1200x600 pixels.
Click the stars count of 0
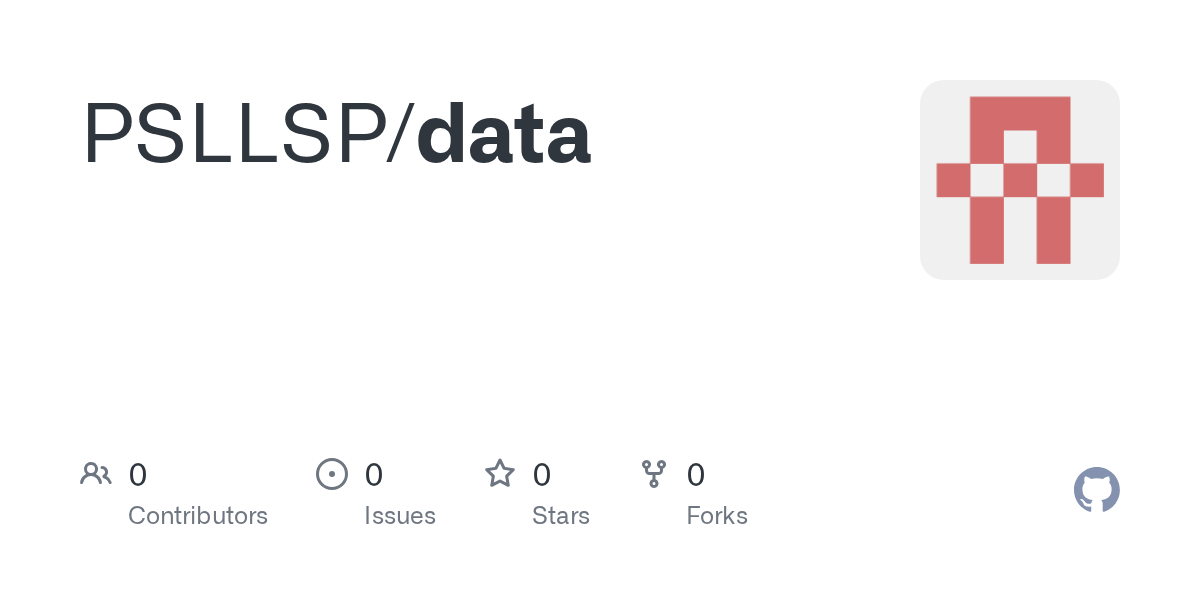click(542, 475)
